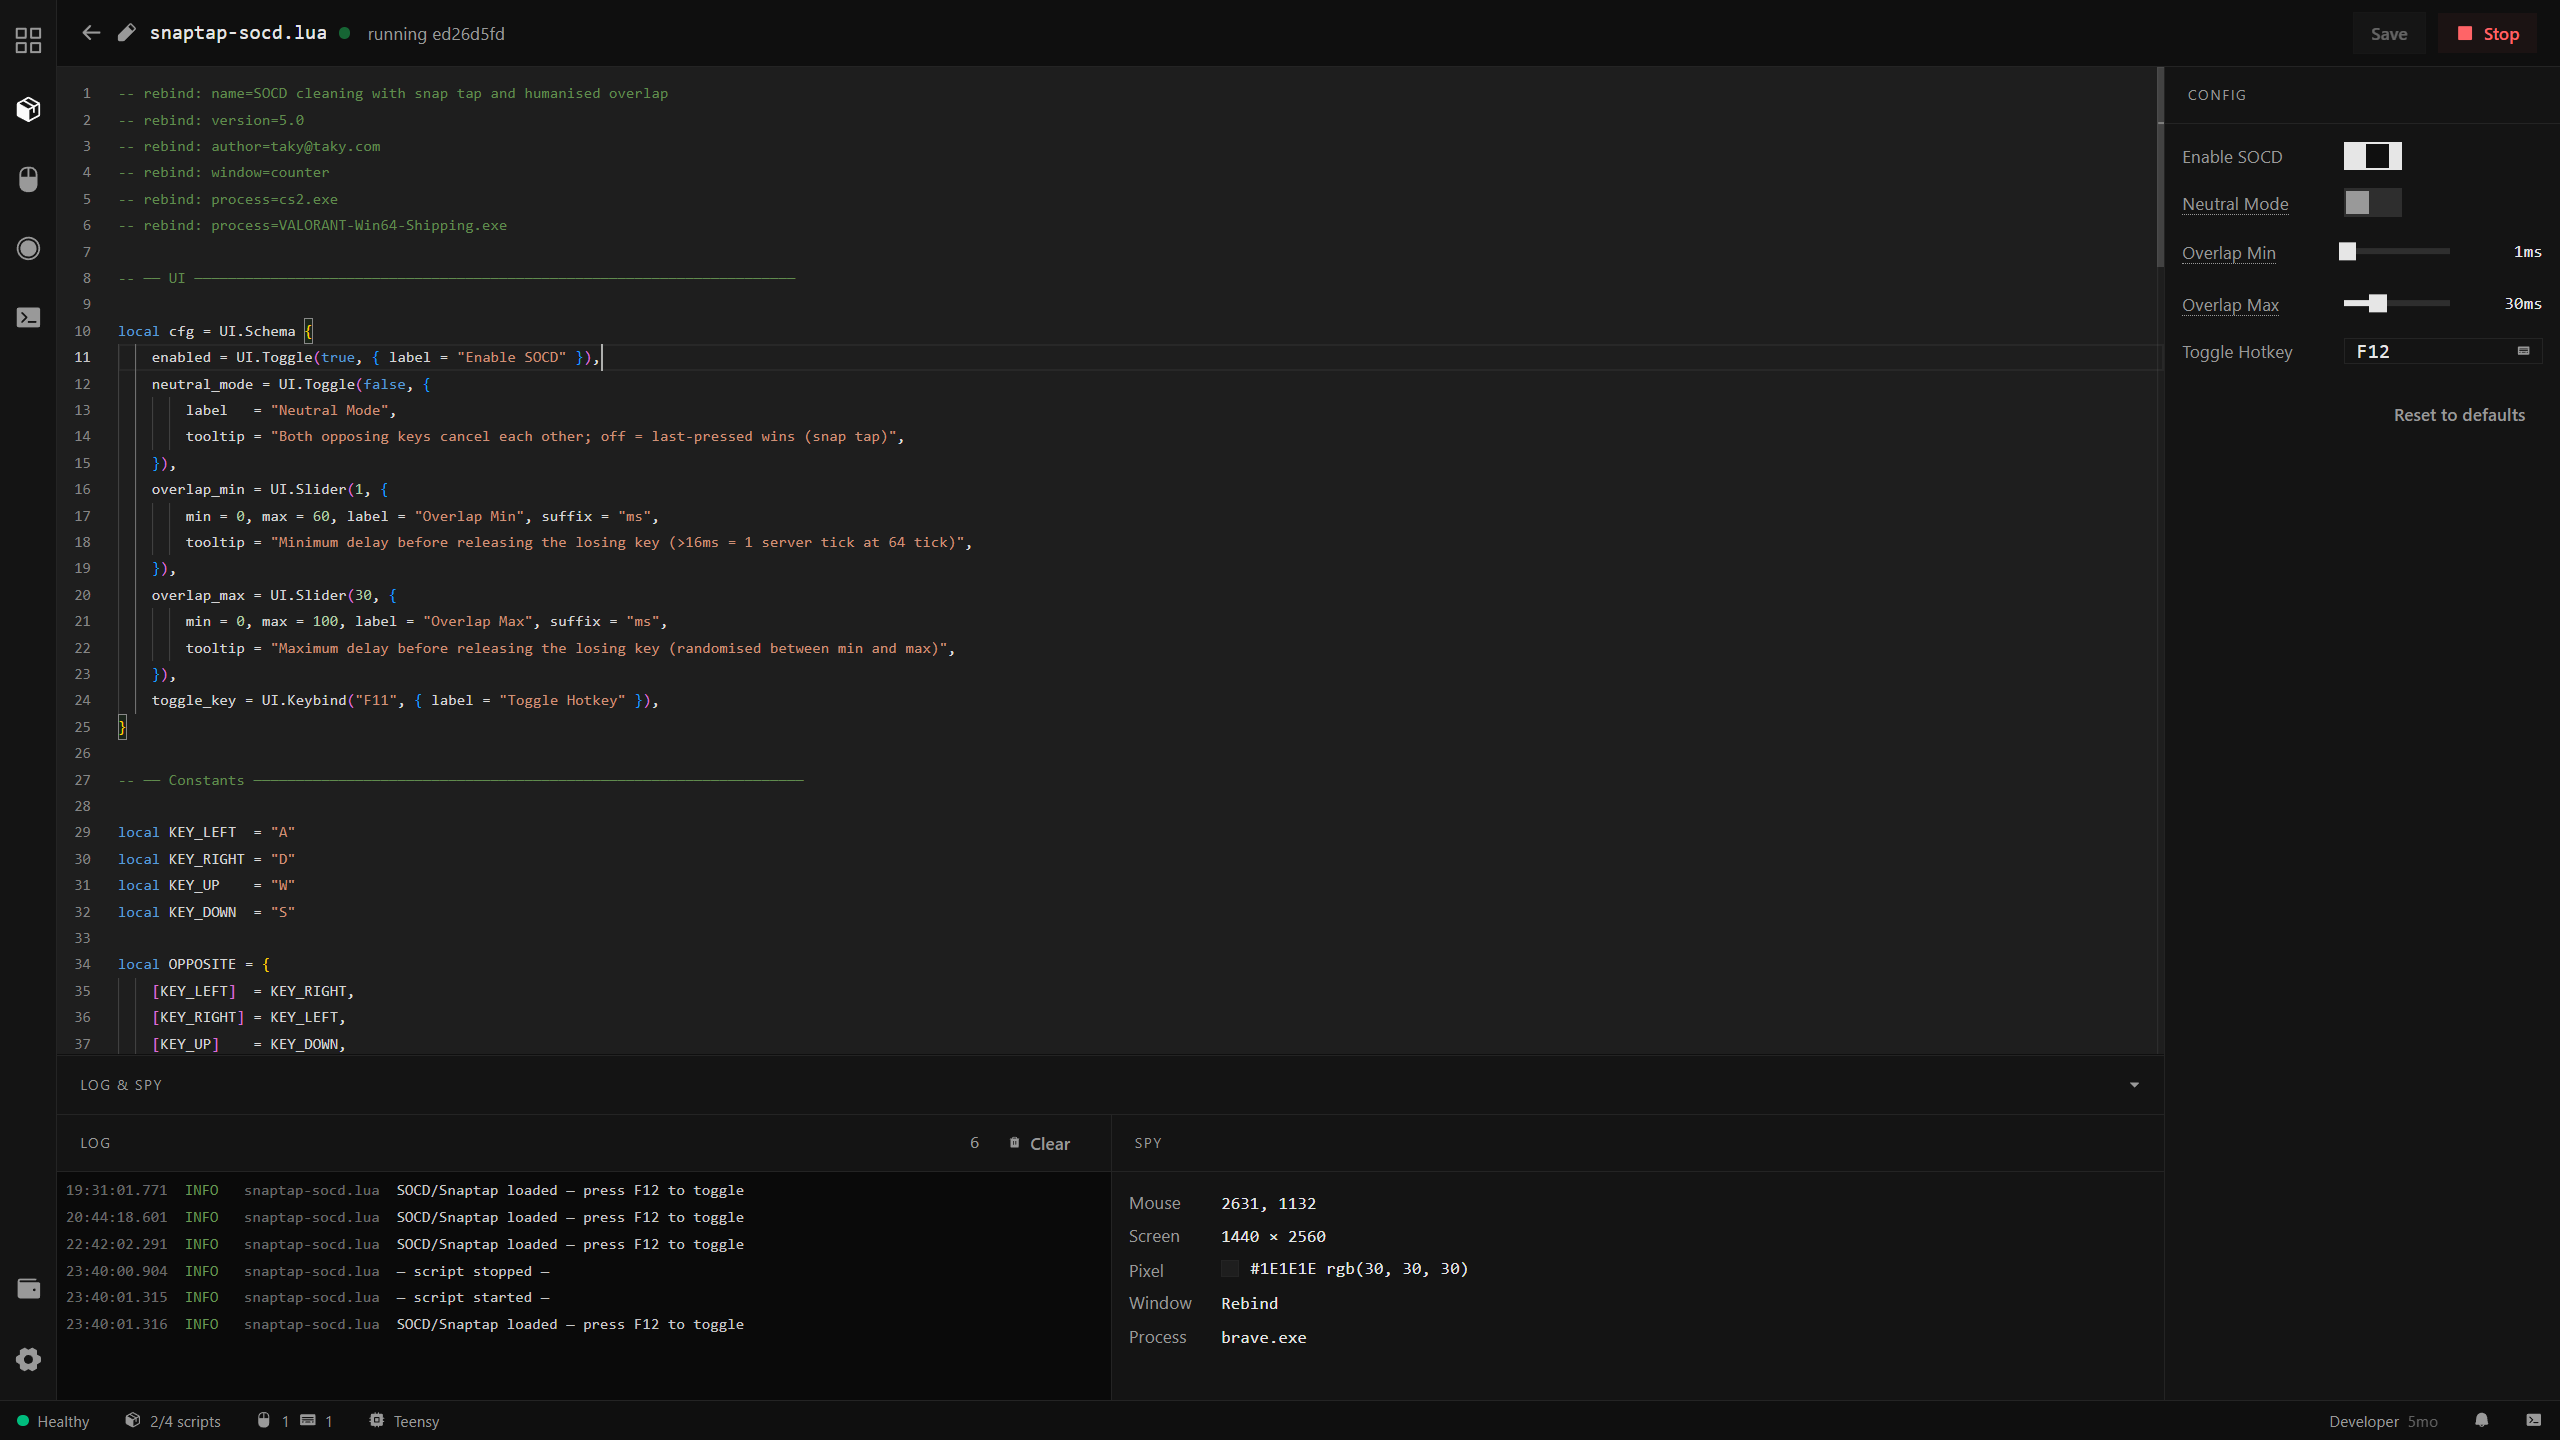Click Reset to defaults
Image resolution: width=2560 pixels, height=1440 pixels.
(2459, 415)
